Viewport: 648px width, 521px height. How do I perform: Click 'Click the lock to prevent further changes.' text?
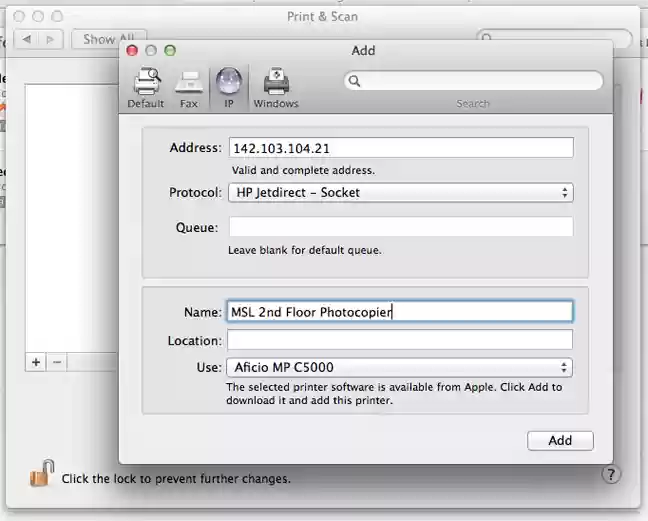[x=176, y=479]
